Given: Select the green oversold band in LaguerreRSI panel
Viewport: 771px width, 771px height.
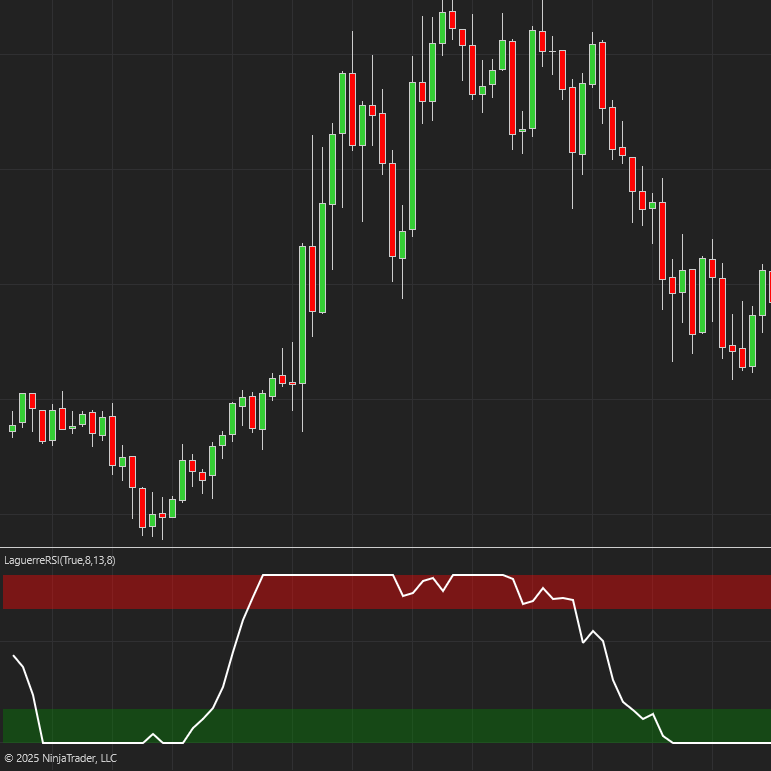Looking at the screenshot, I should tap(387, 726).
